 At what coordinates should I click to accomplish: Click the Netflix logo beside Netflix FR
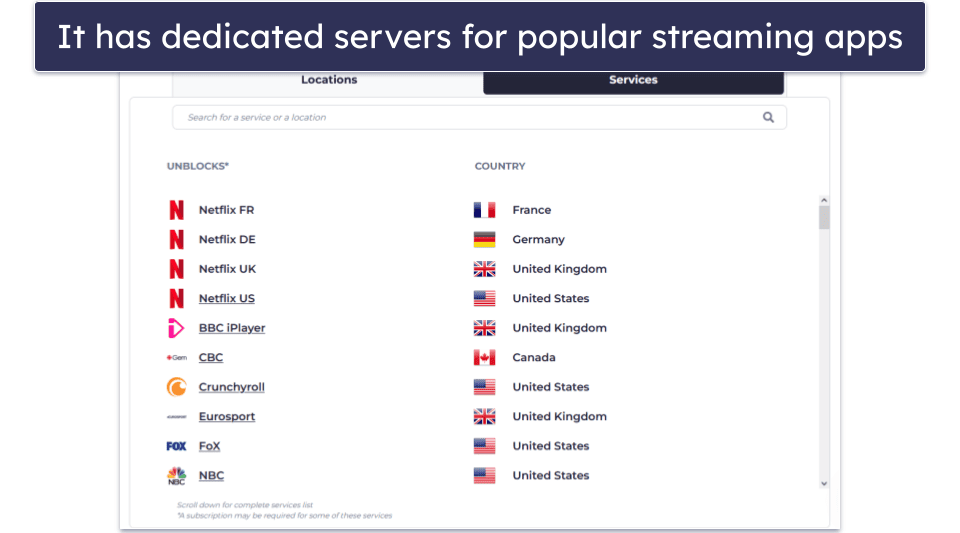pos(176,210)
